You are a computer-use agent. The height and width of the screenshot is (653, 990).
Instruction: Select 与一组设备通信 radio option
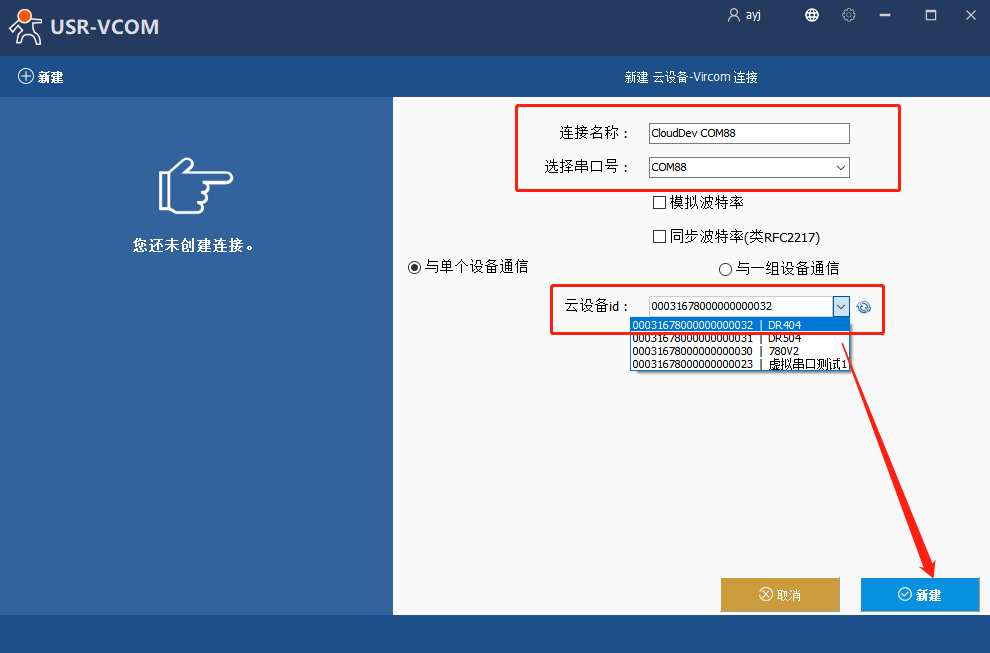pos(725,270)
